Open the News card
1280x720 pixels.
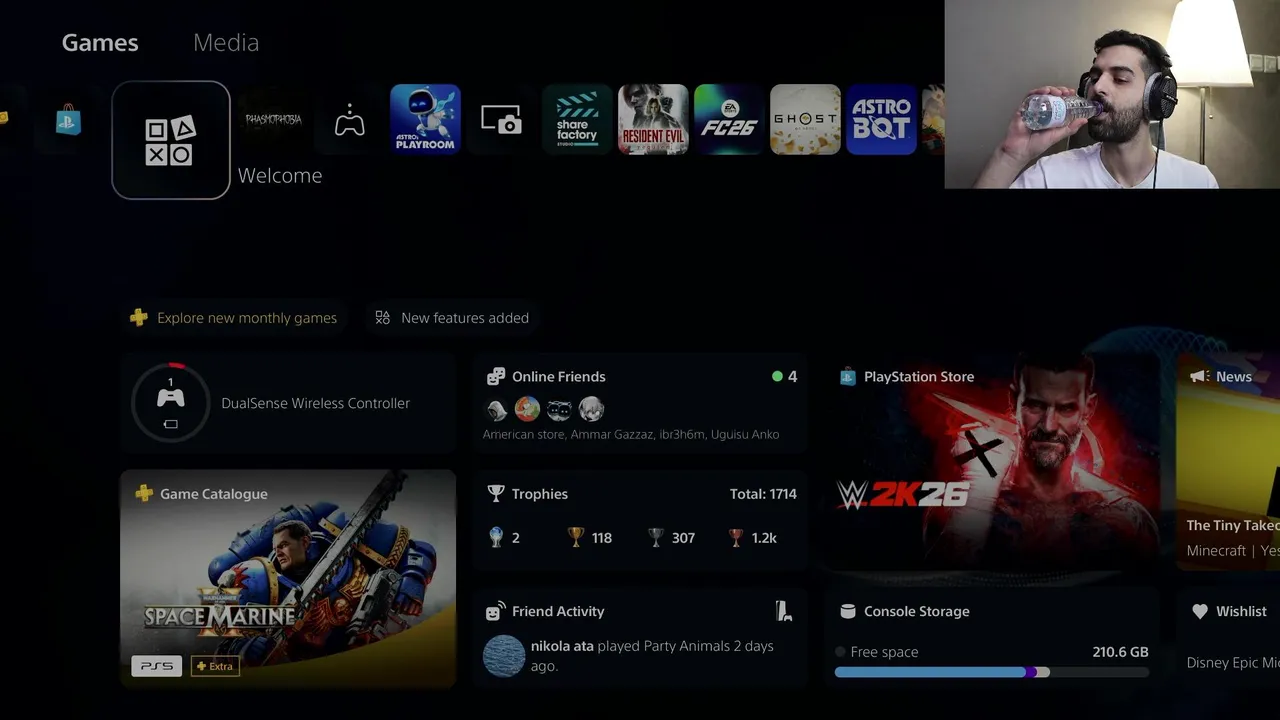(x=1228, y=462)
